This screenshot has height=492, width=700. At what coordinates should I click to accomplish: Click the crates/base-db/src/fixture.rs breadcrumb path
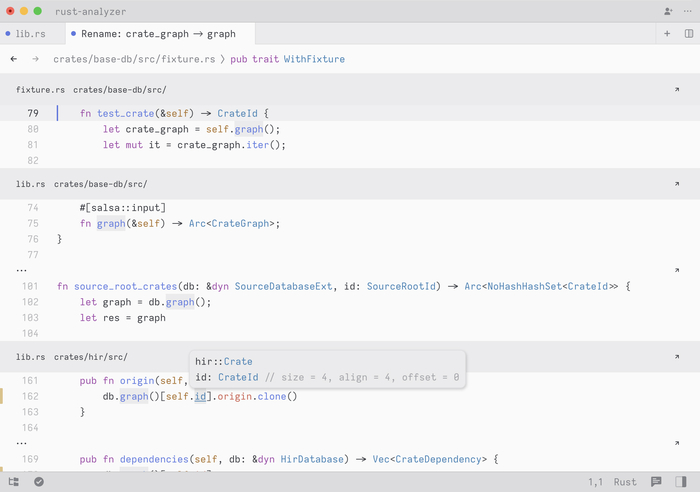click(134, 59)
